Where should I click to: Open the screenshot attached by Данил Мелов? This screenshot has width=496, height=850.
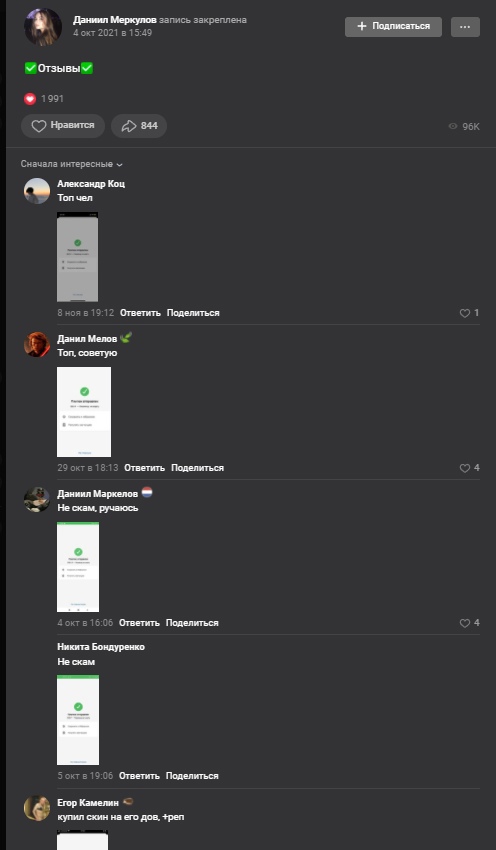(x=84, y=412)
